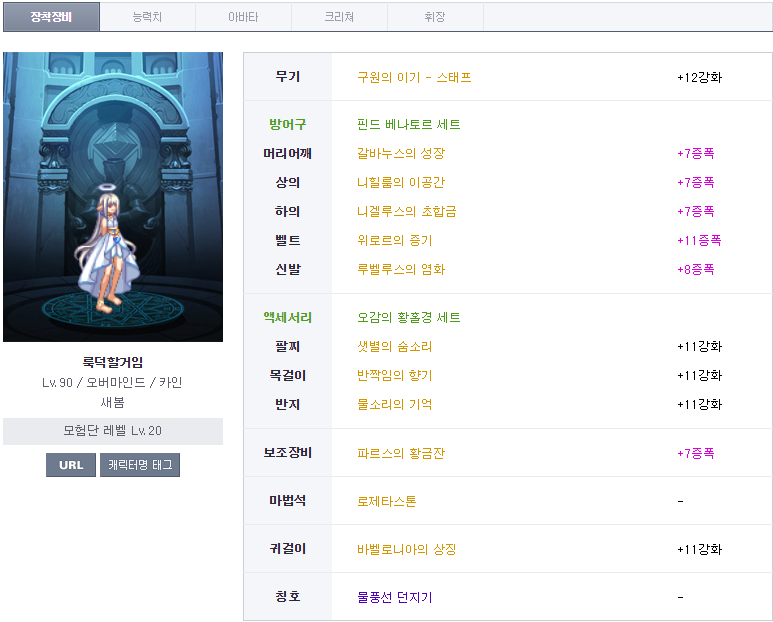Click the character portrait image
This screenshot has width=773, height=622.
pos(113,197)
